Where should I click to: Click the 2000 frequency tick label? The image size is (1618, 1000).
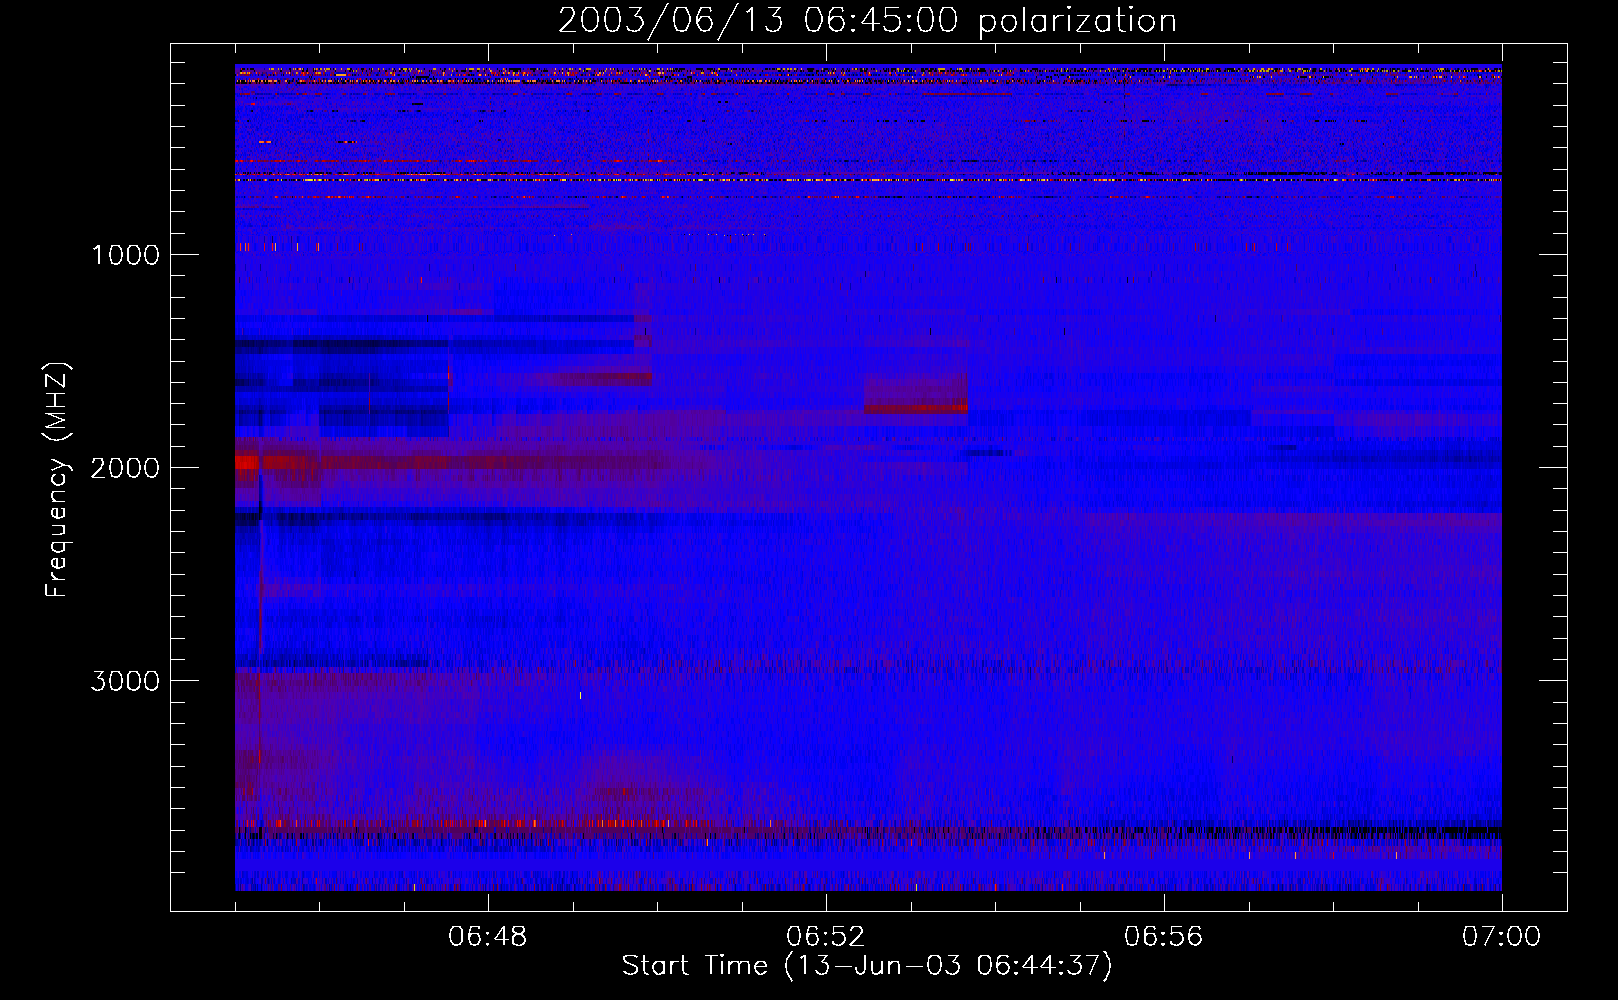click(x=125, y=468)
